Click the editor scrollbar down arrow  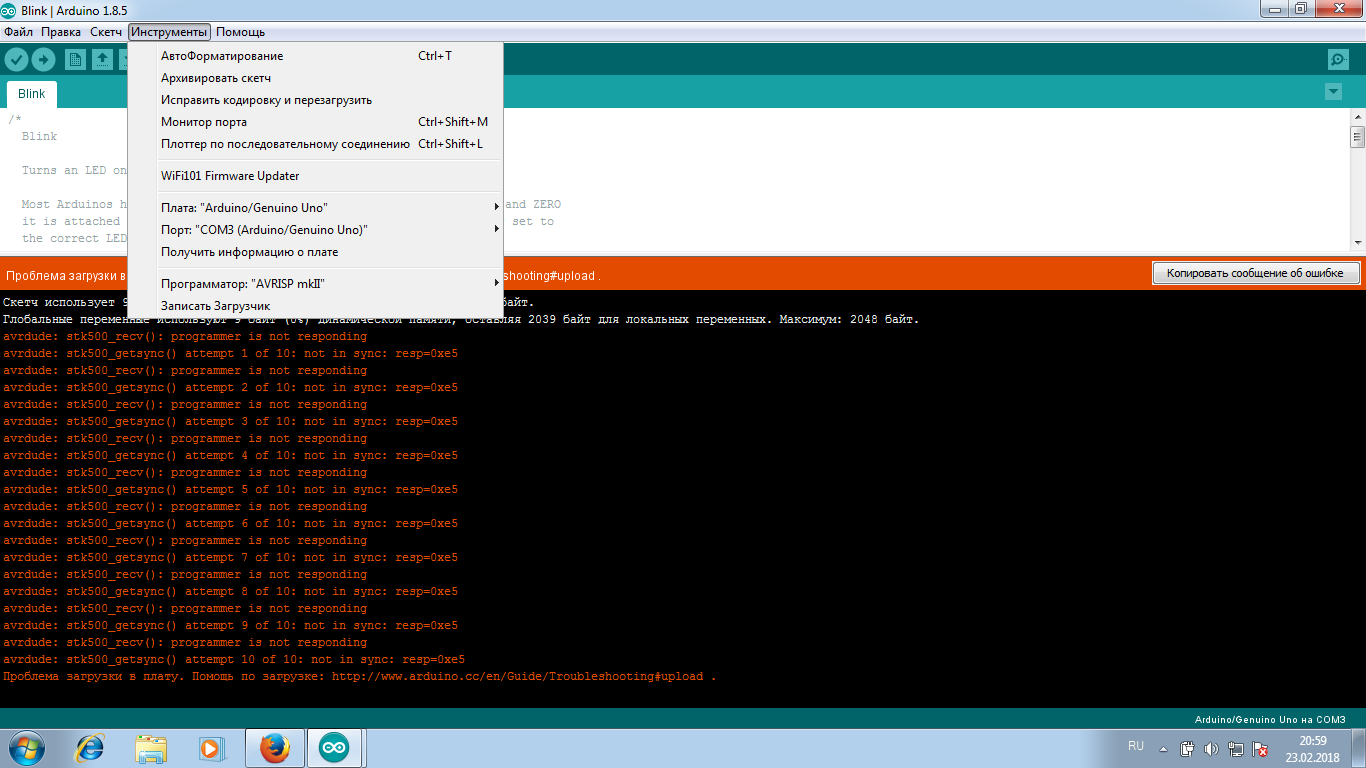[1357, 242]
